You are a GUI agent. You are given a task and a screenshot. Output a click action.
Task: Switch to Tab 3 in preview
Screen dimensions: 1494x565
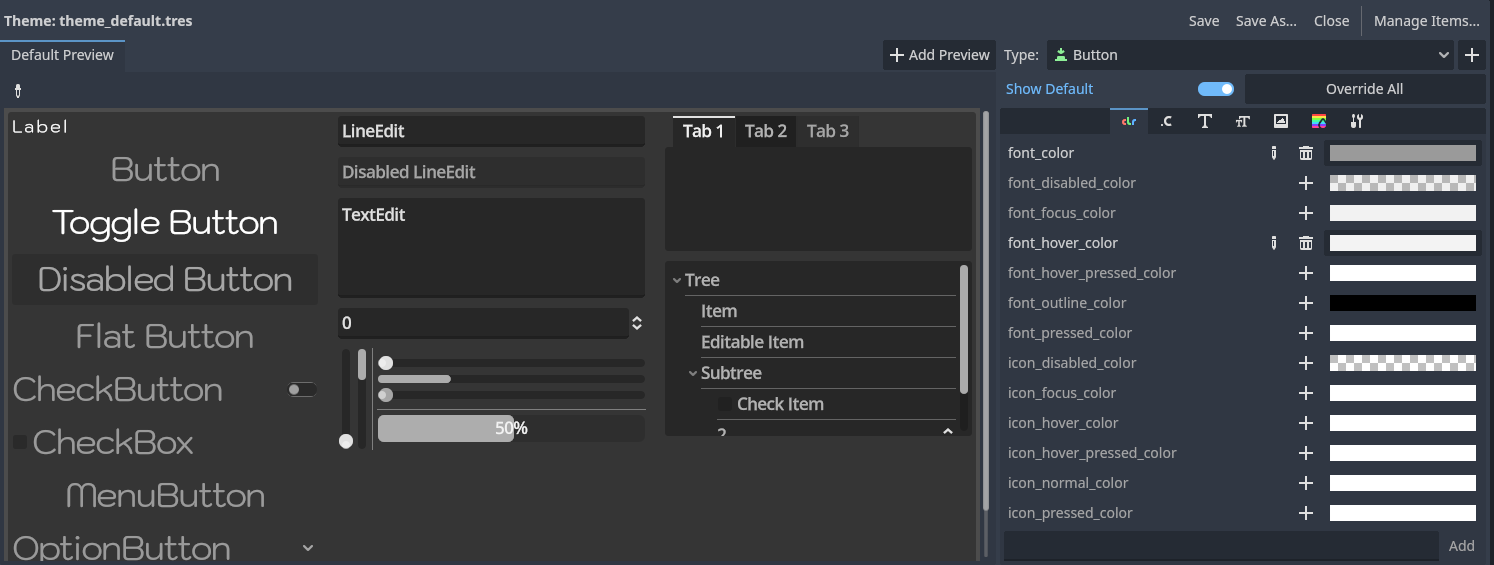[828, 131]
